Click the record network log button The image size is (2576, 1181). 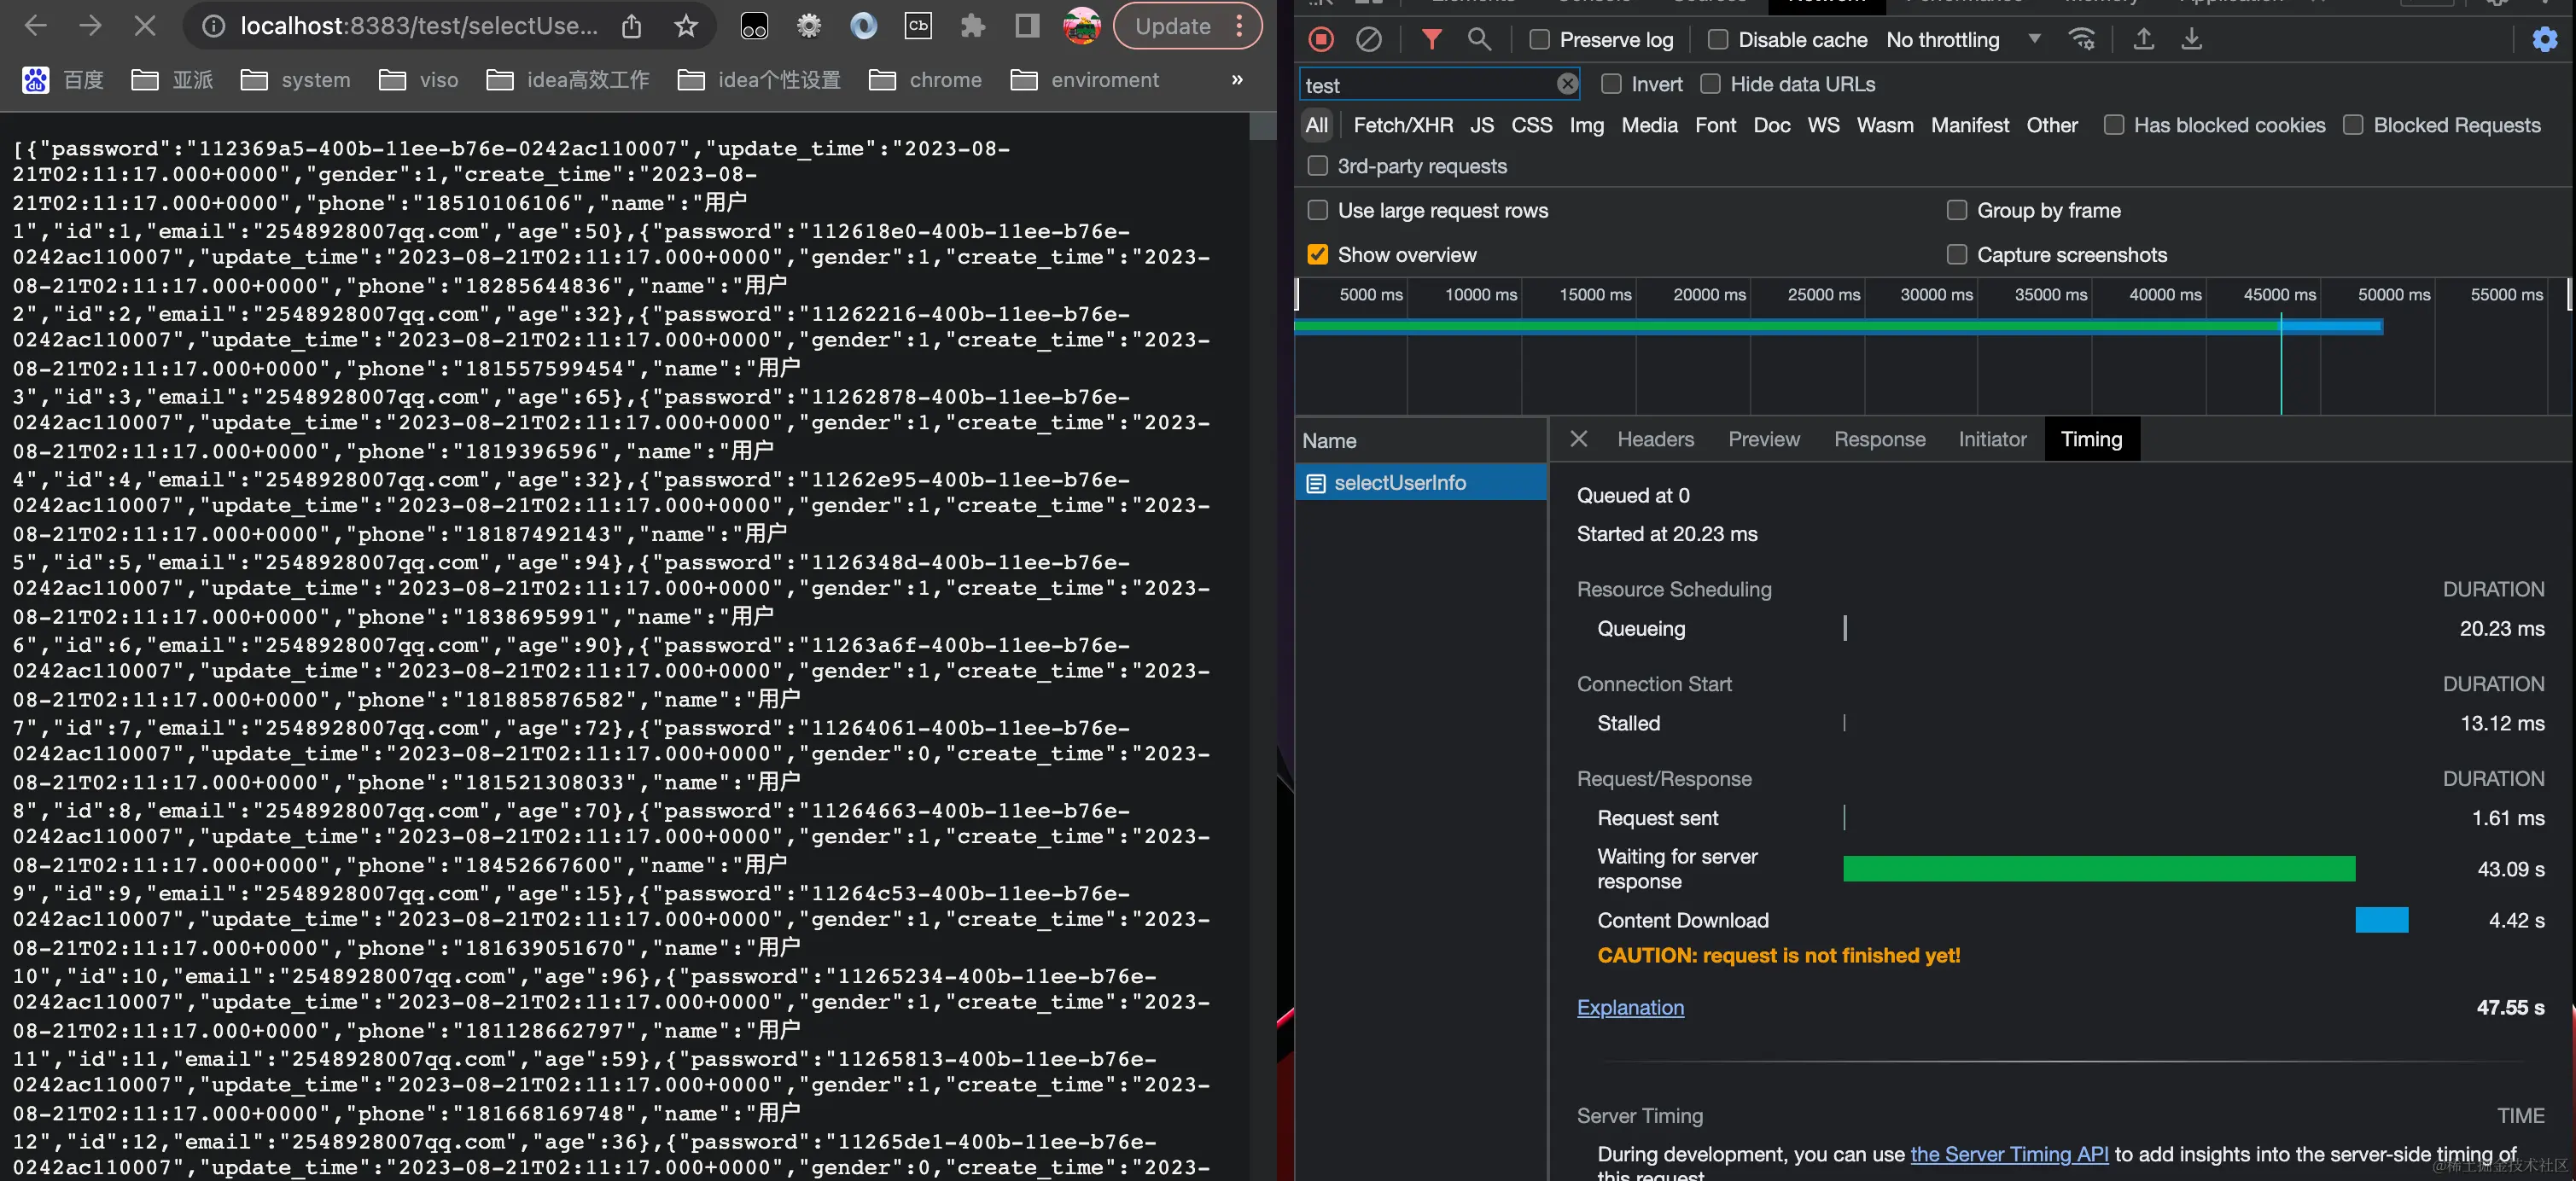[1321, 40]
